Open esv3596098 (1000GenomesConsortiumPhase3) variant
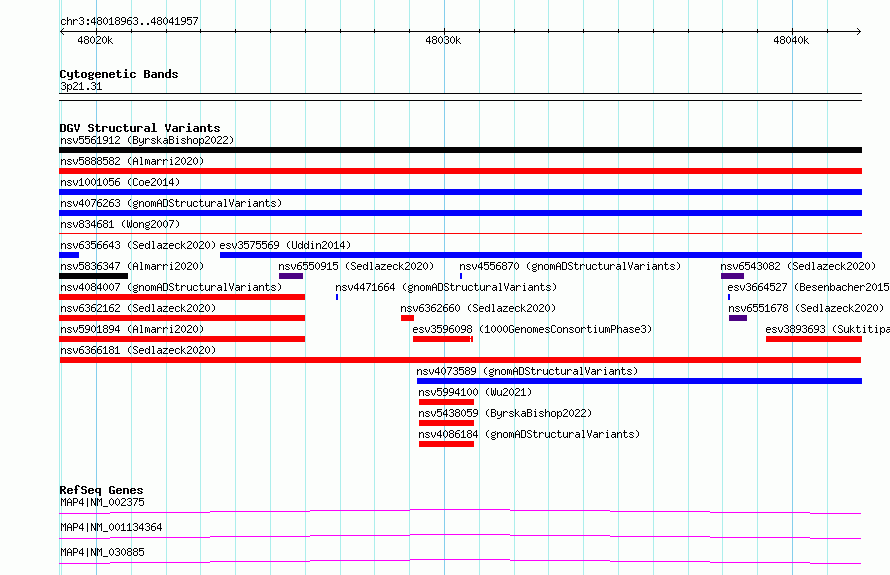 (532, 329)
